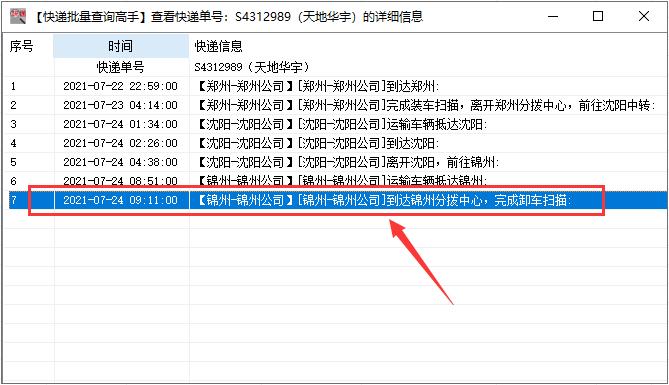Click timestamp 2021-07-24 01:34:00
The height and width of the screenshot is (385, 669).
click(x=120, y=124)
